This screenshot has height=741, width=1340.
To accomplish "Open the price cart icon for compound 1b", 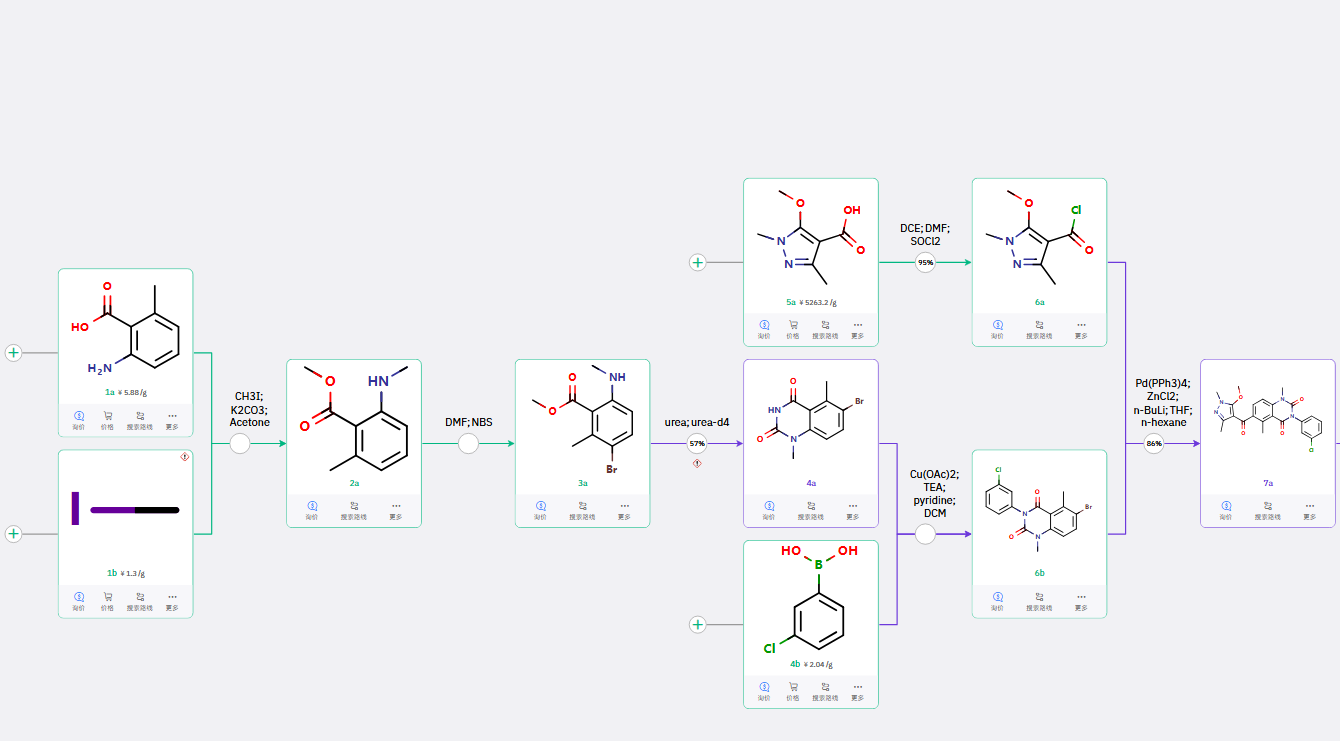I will tap(107, 598).
